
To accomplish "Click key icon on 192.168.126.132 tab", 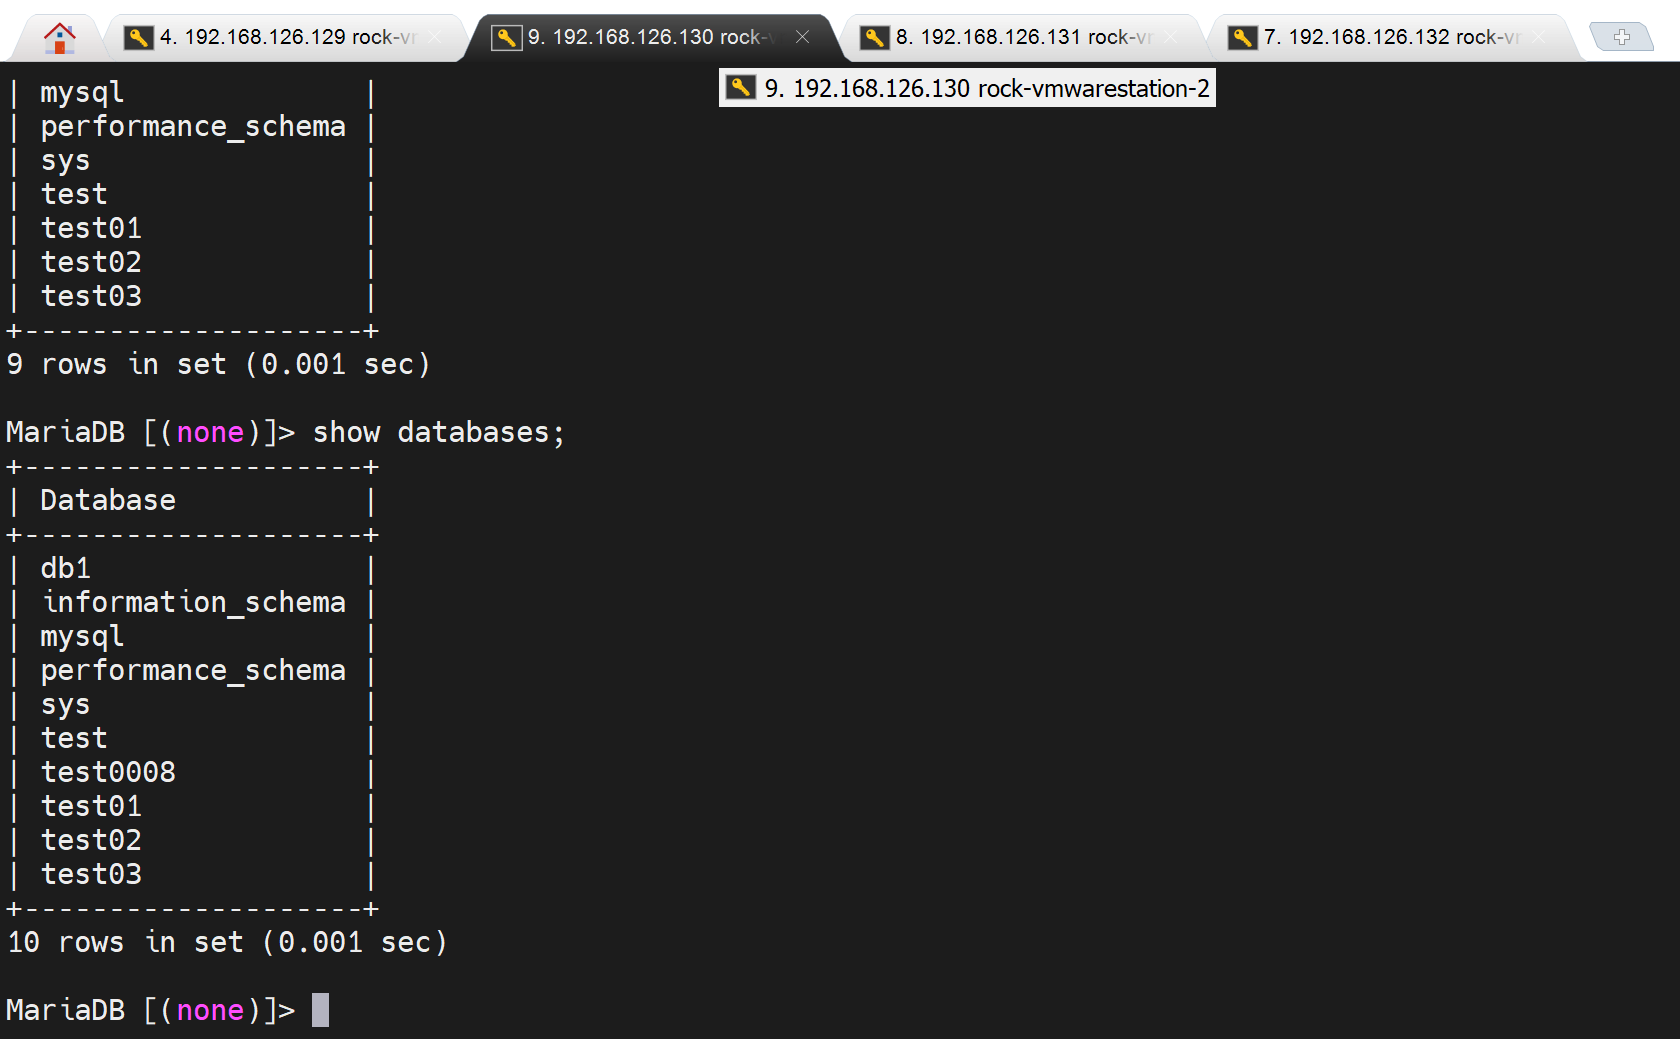I will tap(1242, 38).
